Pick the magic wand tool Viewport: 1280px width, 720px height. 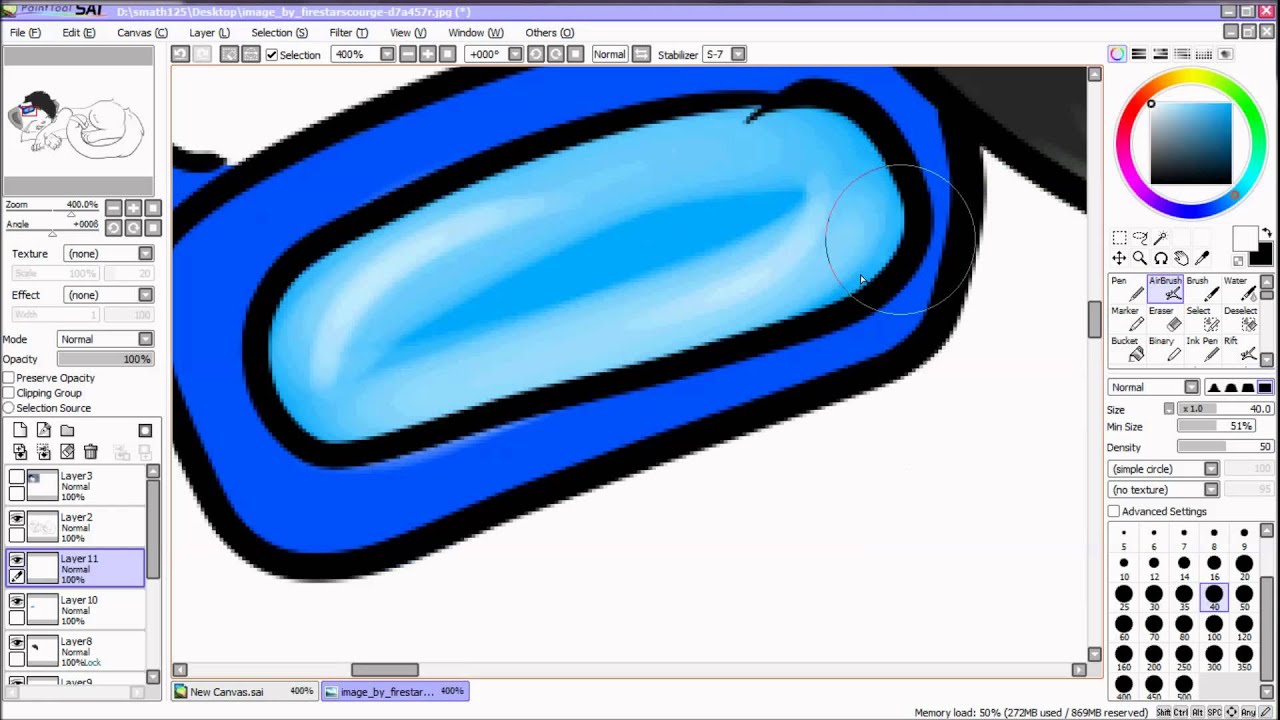pyautogui.click(x=1161, y=238)
